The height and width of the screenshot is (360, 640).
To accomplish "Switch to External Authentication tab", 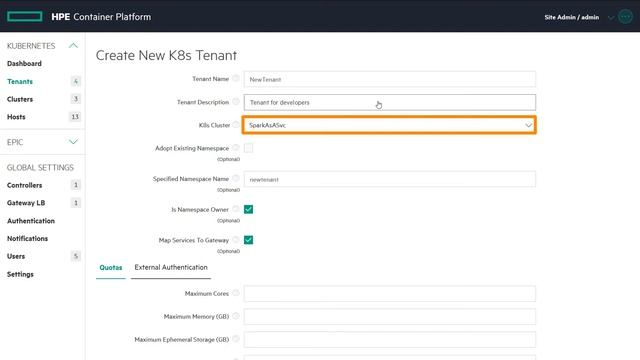I will [171, 268].
